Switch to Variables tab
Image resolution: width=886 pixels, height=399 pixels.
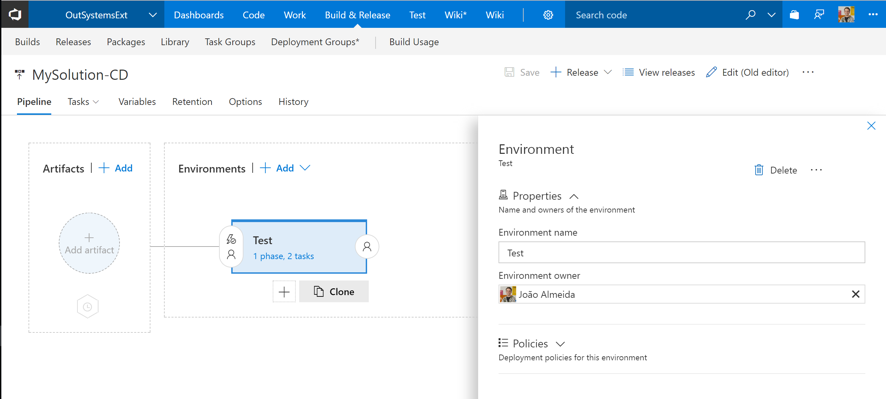click(x=137, y=102)
